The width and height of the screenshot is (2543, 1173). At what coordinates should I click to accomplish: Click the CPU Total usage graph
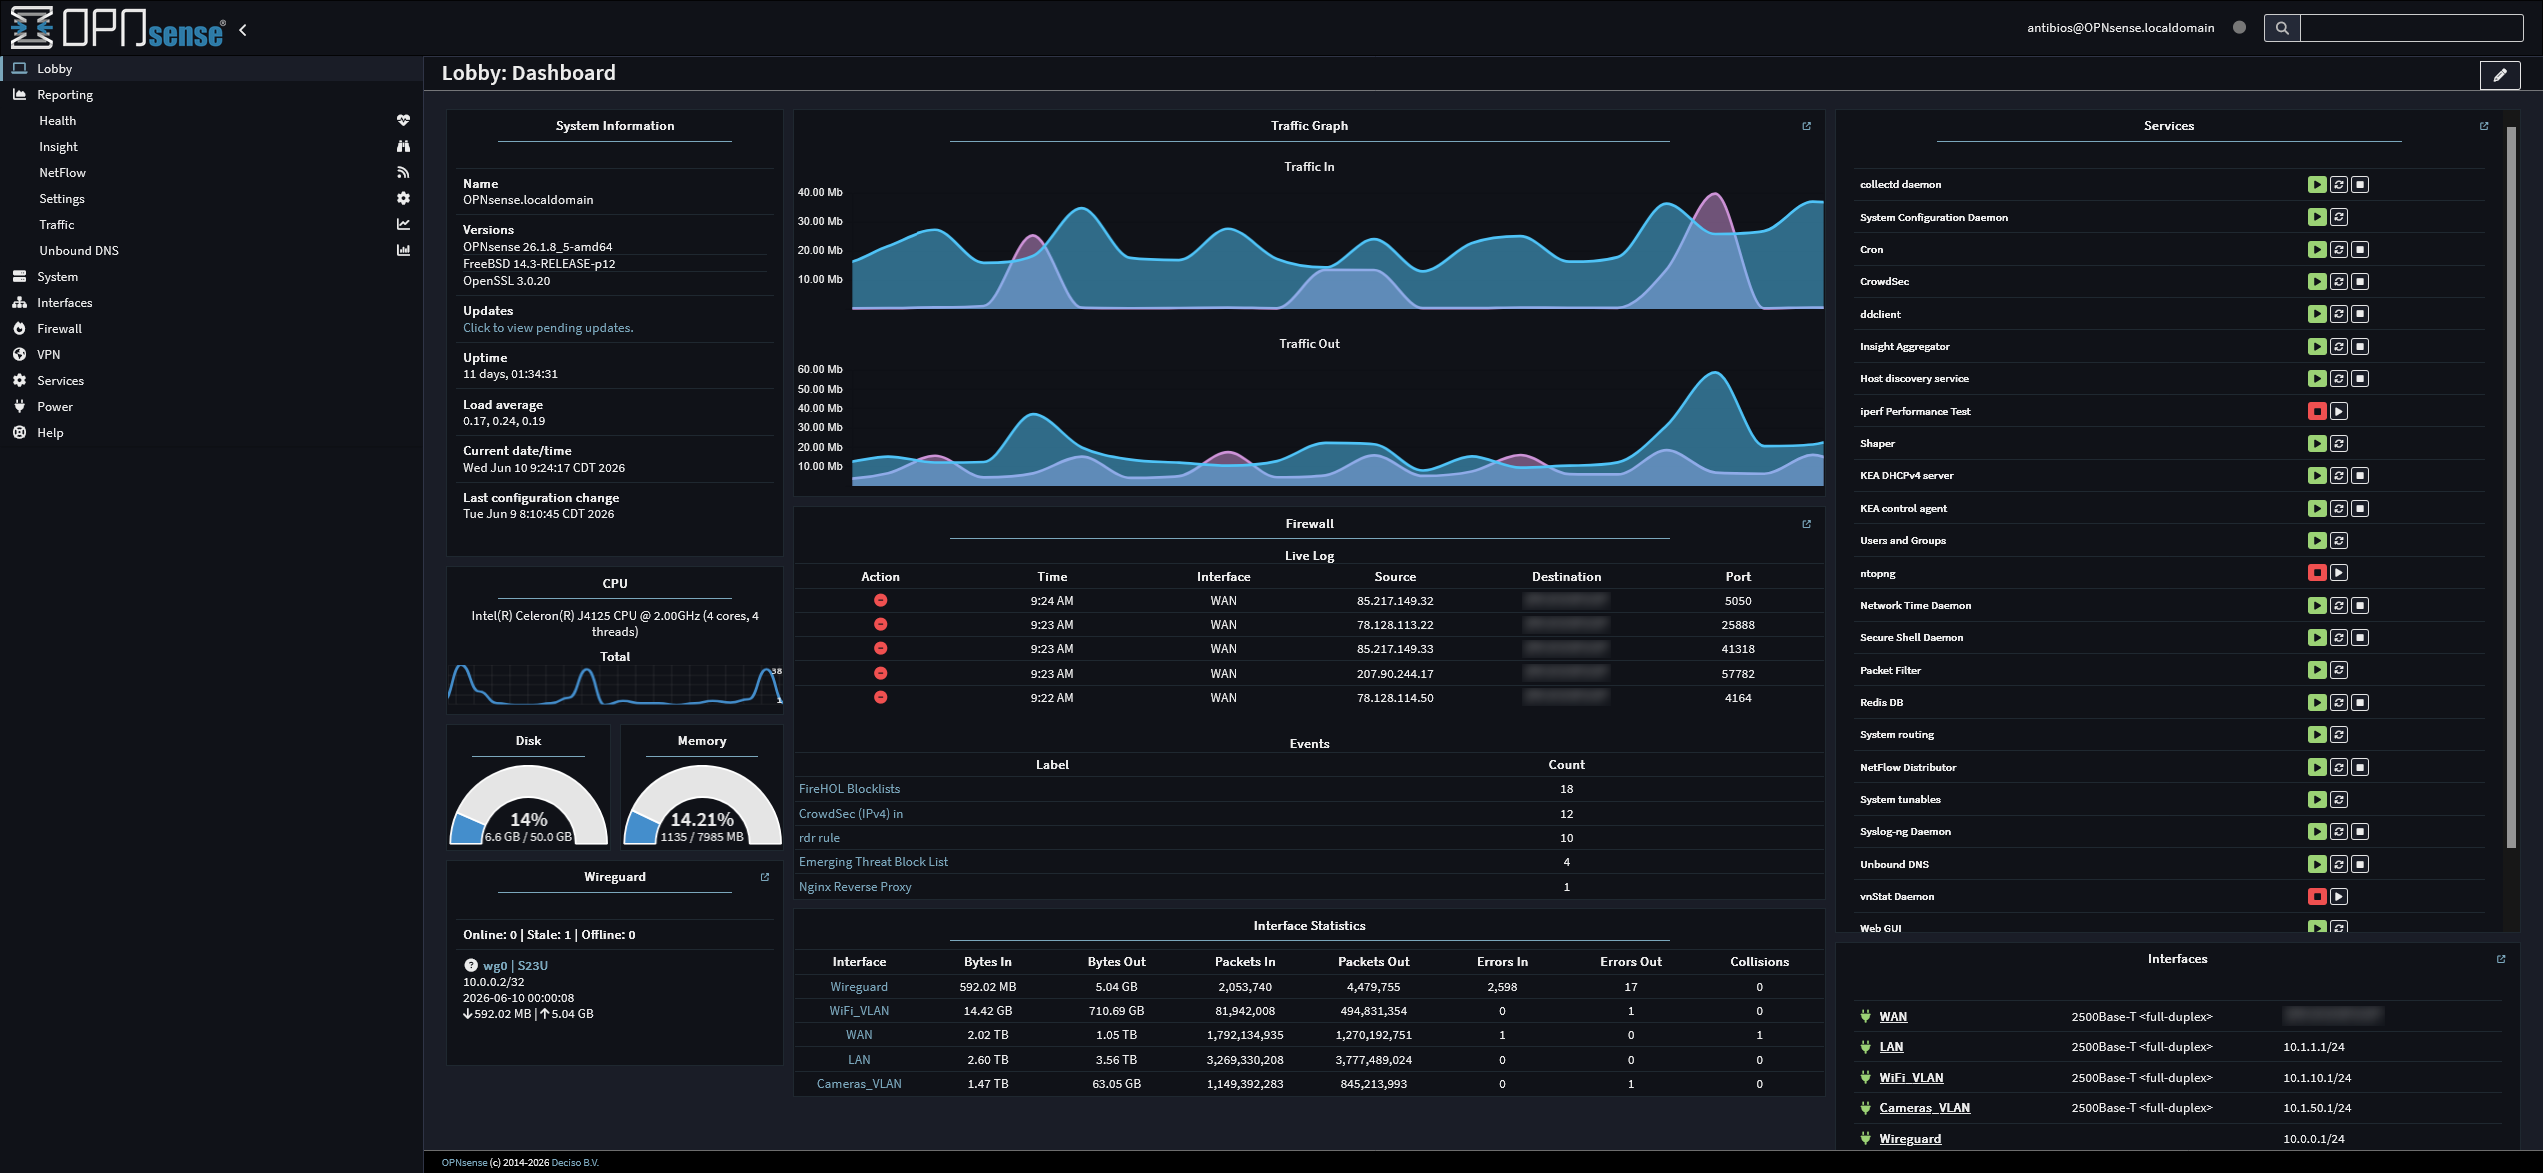615,686
